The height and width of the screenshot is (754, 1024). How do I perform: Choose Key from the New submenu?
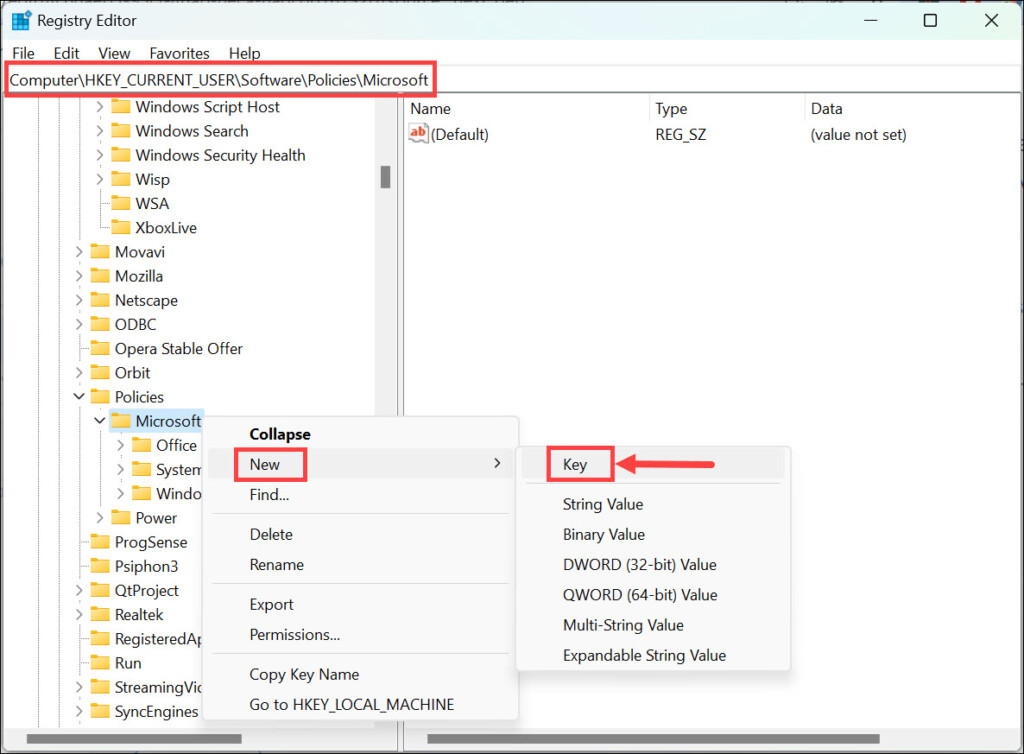click(575, 465)
